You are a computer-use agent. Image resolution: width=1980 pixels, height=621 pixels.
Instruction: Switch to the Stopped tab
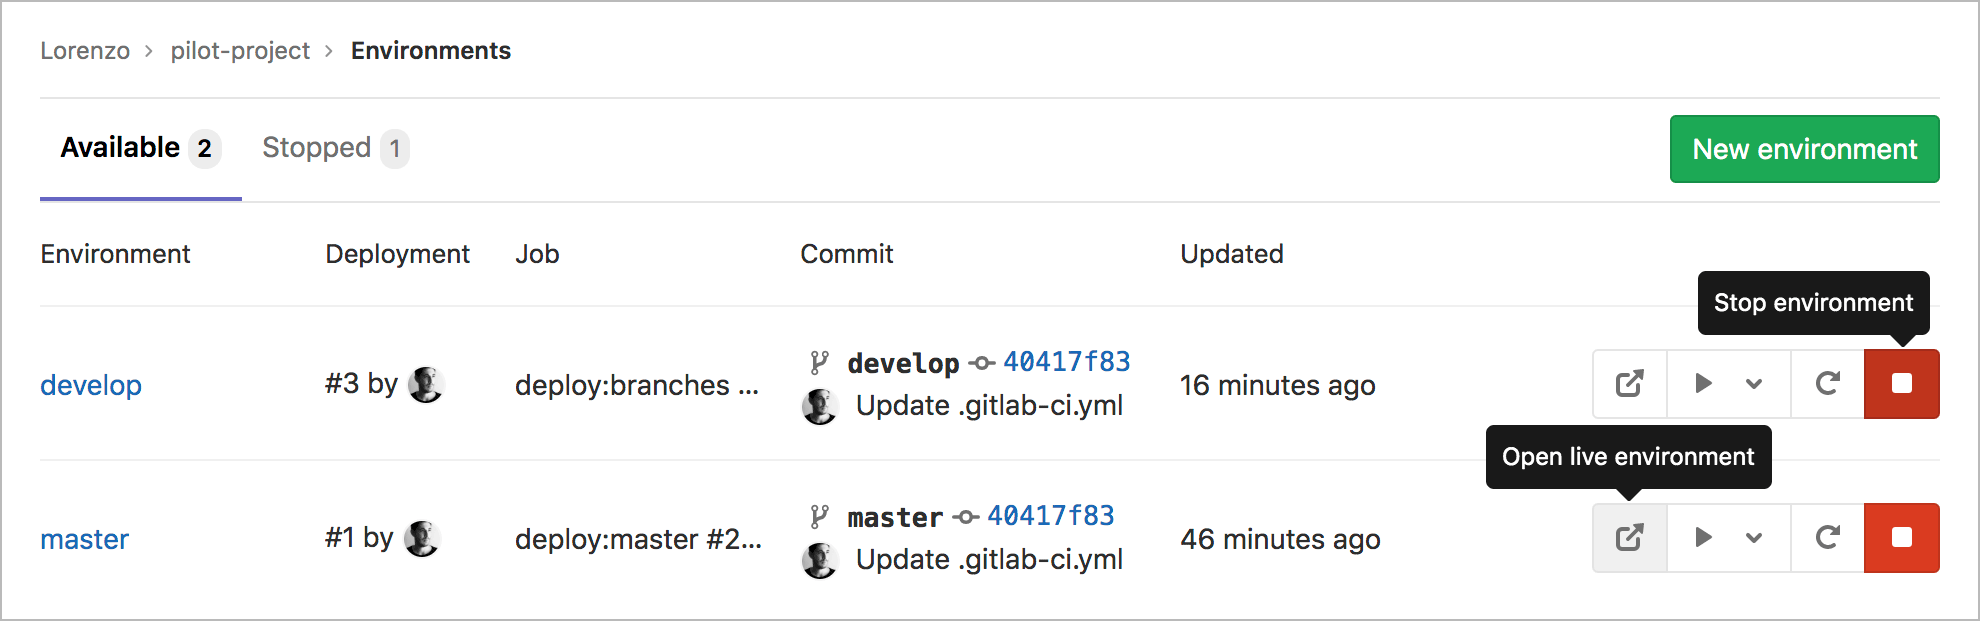pyautogui.click(x=336, y=148)
